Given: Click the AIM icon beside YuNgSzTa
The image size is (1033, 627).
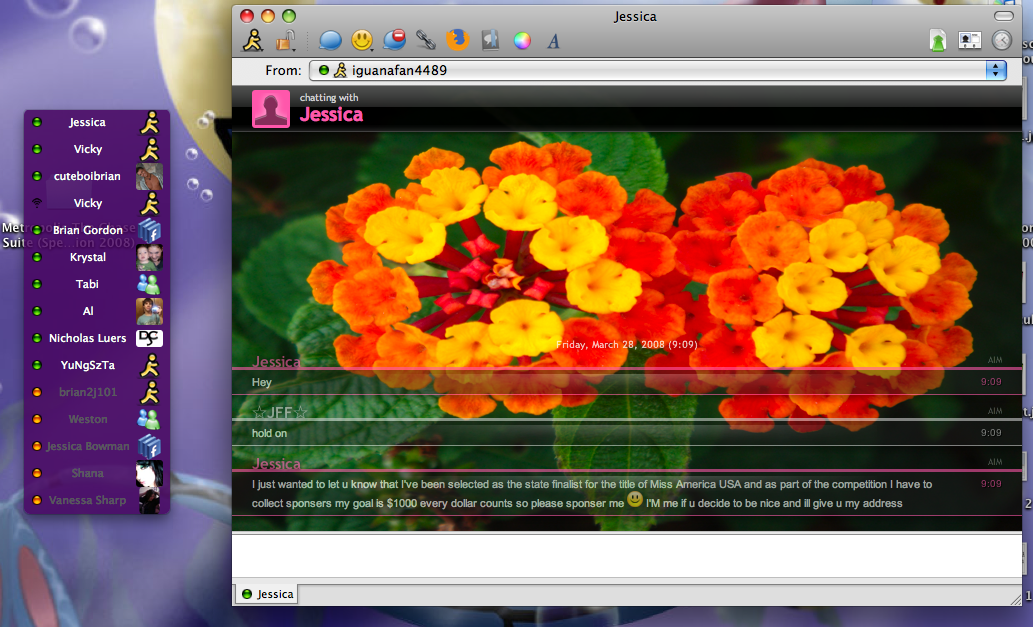Looking at the screenshot, I should [150, 366].
